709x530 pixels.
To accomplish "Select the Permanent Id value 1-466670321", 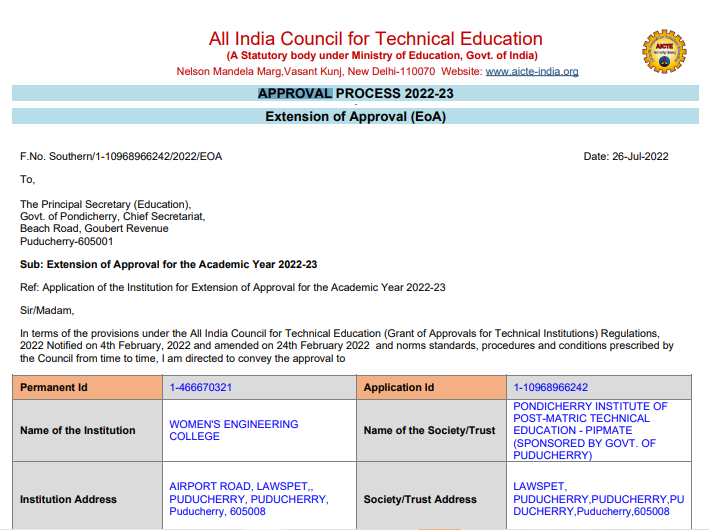I will 201,388.
